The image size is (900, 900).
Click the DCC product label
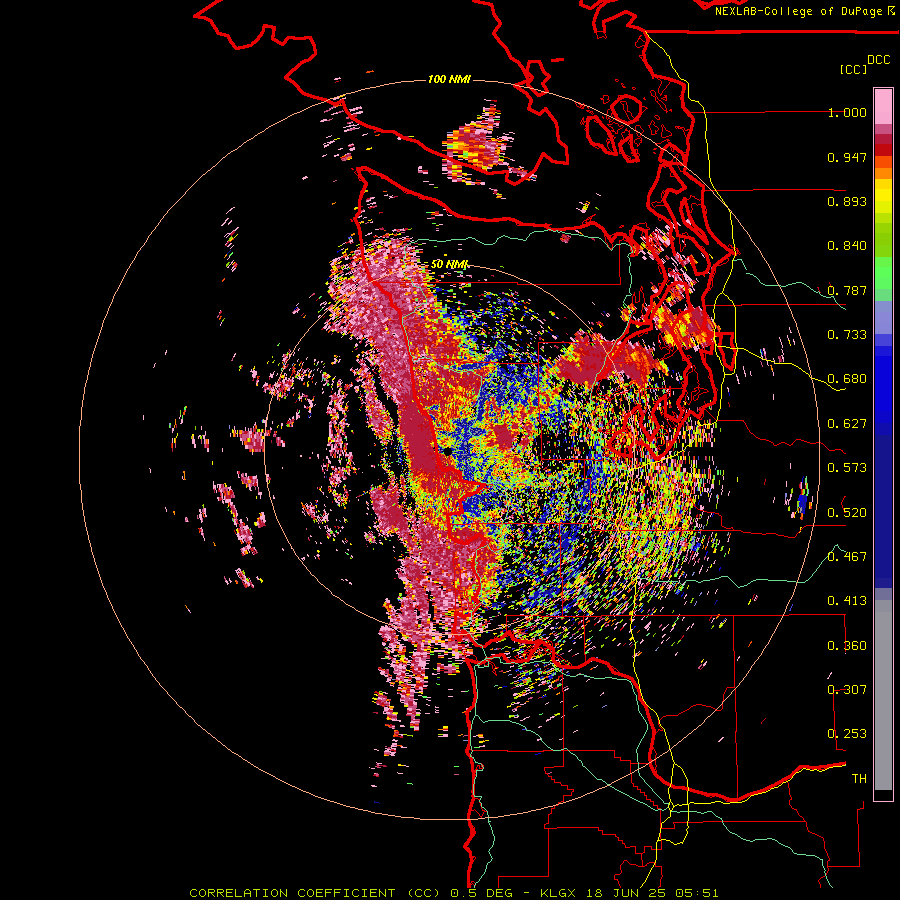pos(878,60)
